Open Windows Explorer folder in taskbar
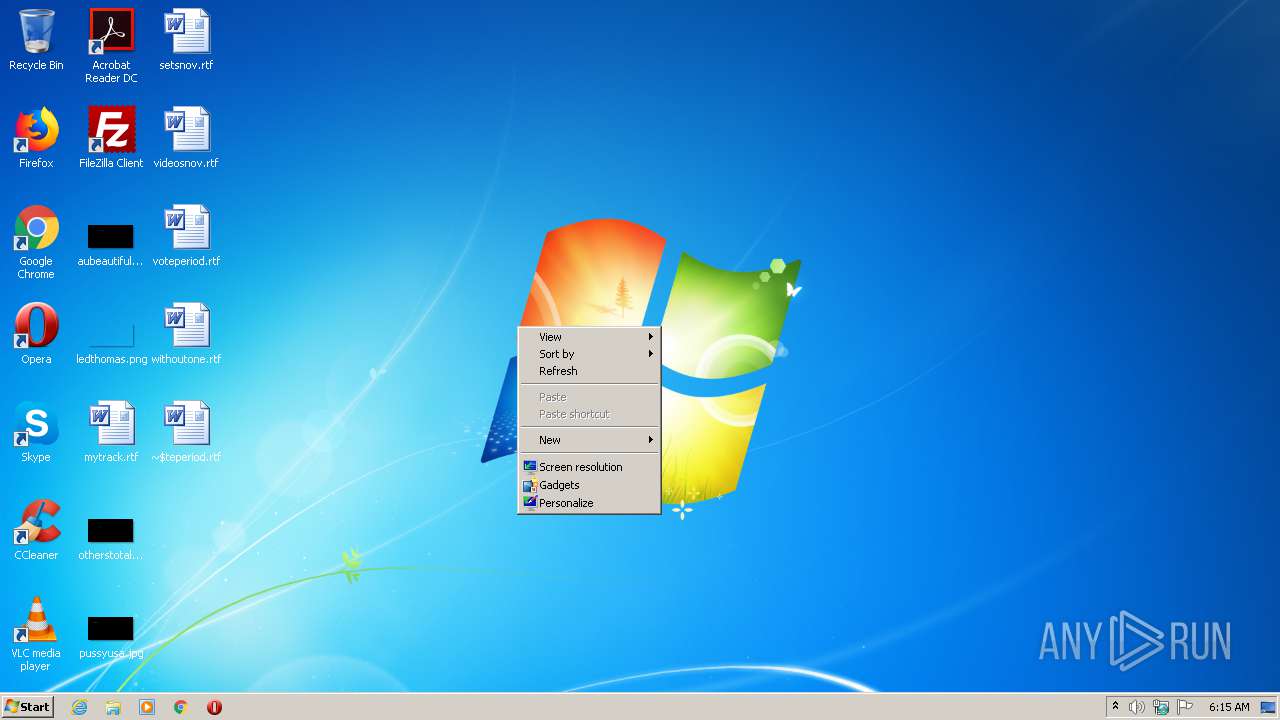This screenshot has height=720, width=1280. (x=113, y=707)
